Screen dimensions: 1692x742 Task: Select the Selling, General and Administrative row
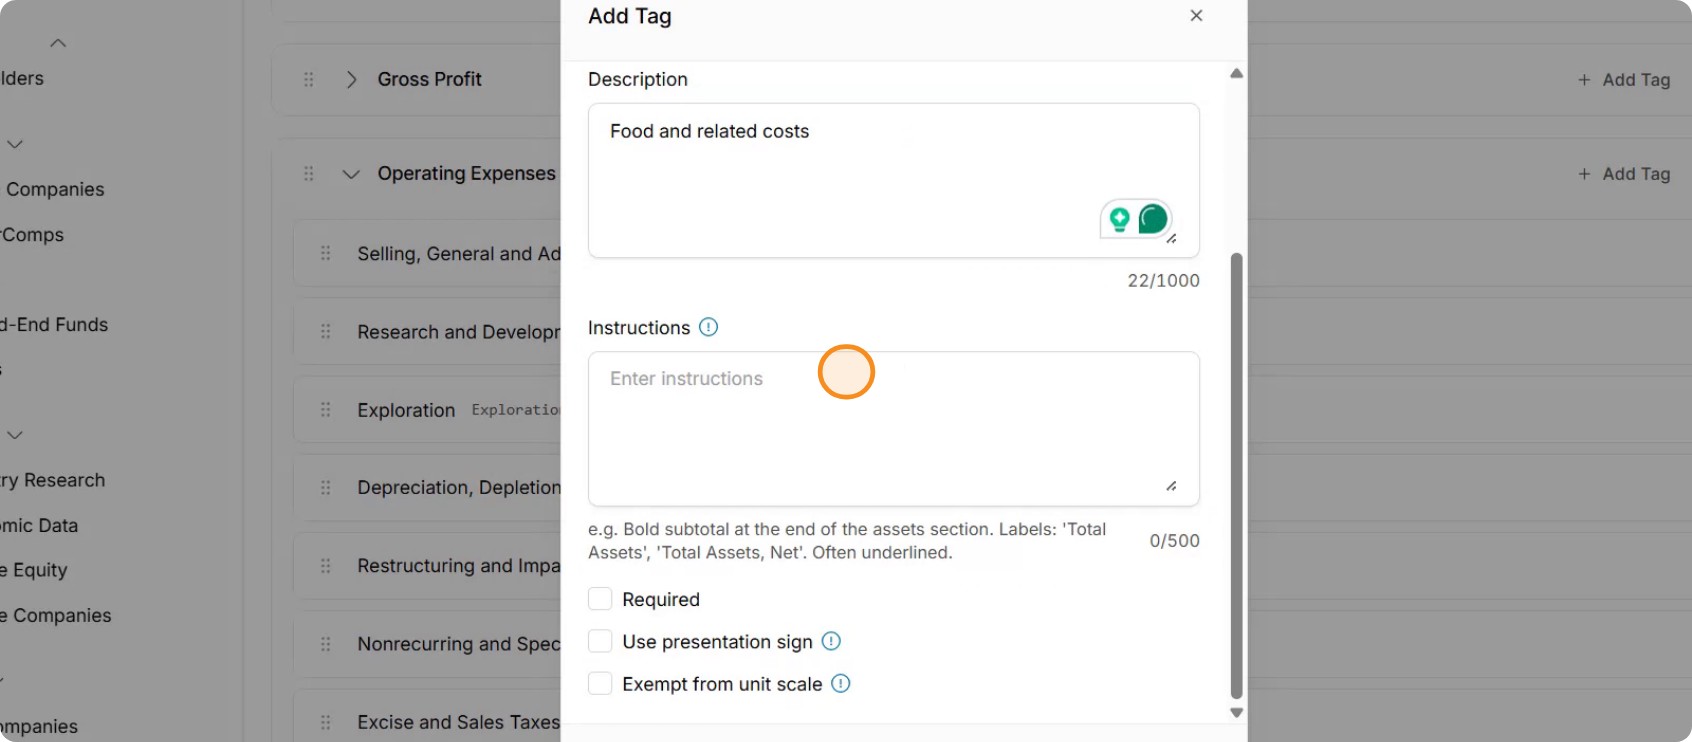427,253
